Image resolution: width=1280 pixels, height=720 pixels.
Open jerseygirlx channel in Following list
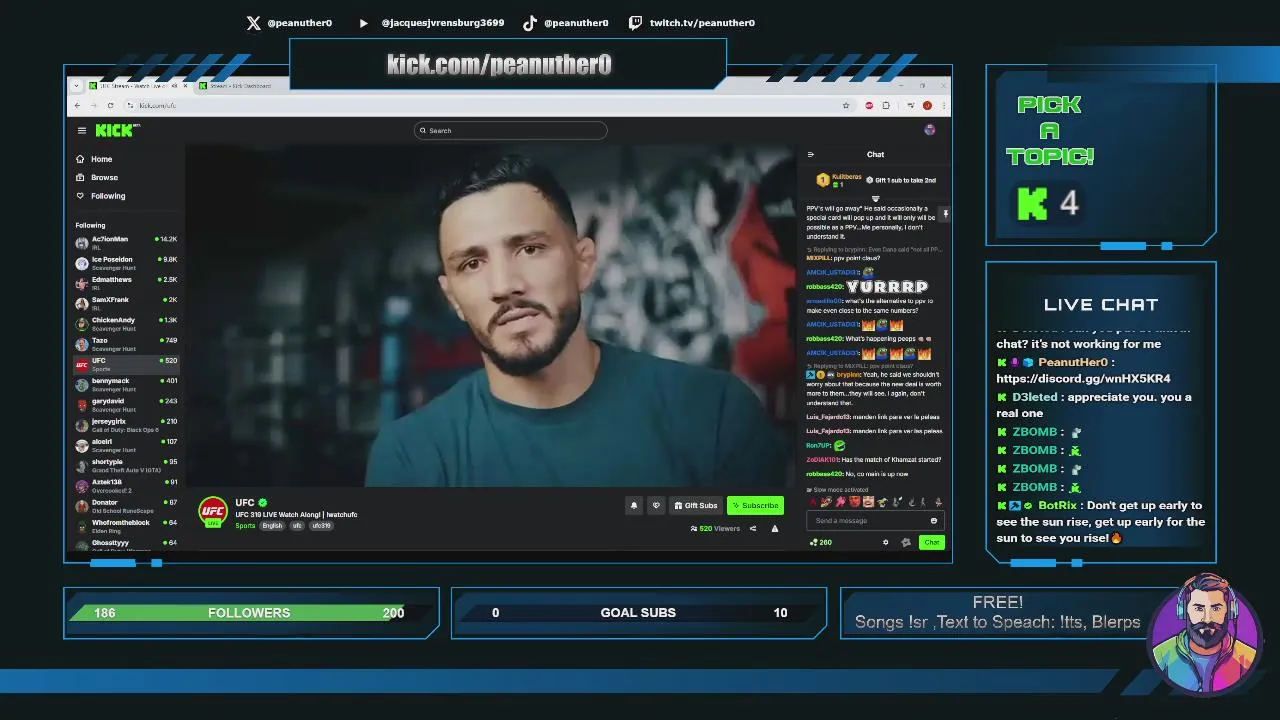point(126,425)
